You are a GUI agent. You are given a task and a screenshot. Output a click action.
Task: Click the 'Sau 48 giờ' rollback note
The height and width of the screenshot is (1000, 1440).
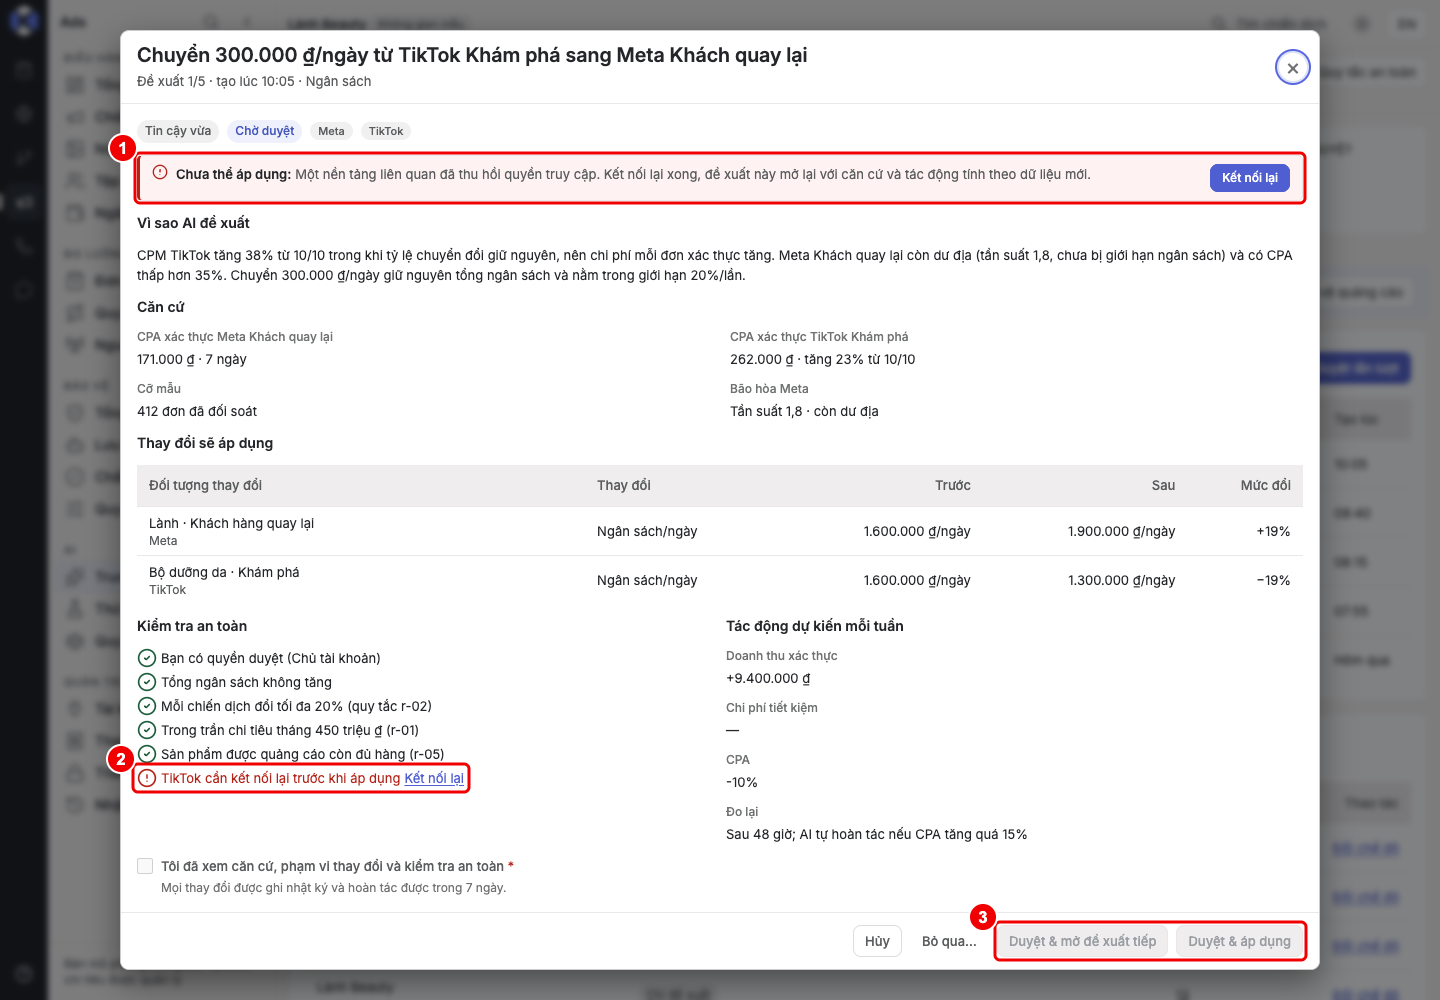coord(876,834)
